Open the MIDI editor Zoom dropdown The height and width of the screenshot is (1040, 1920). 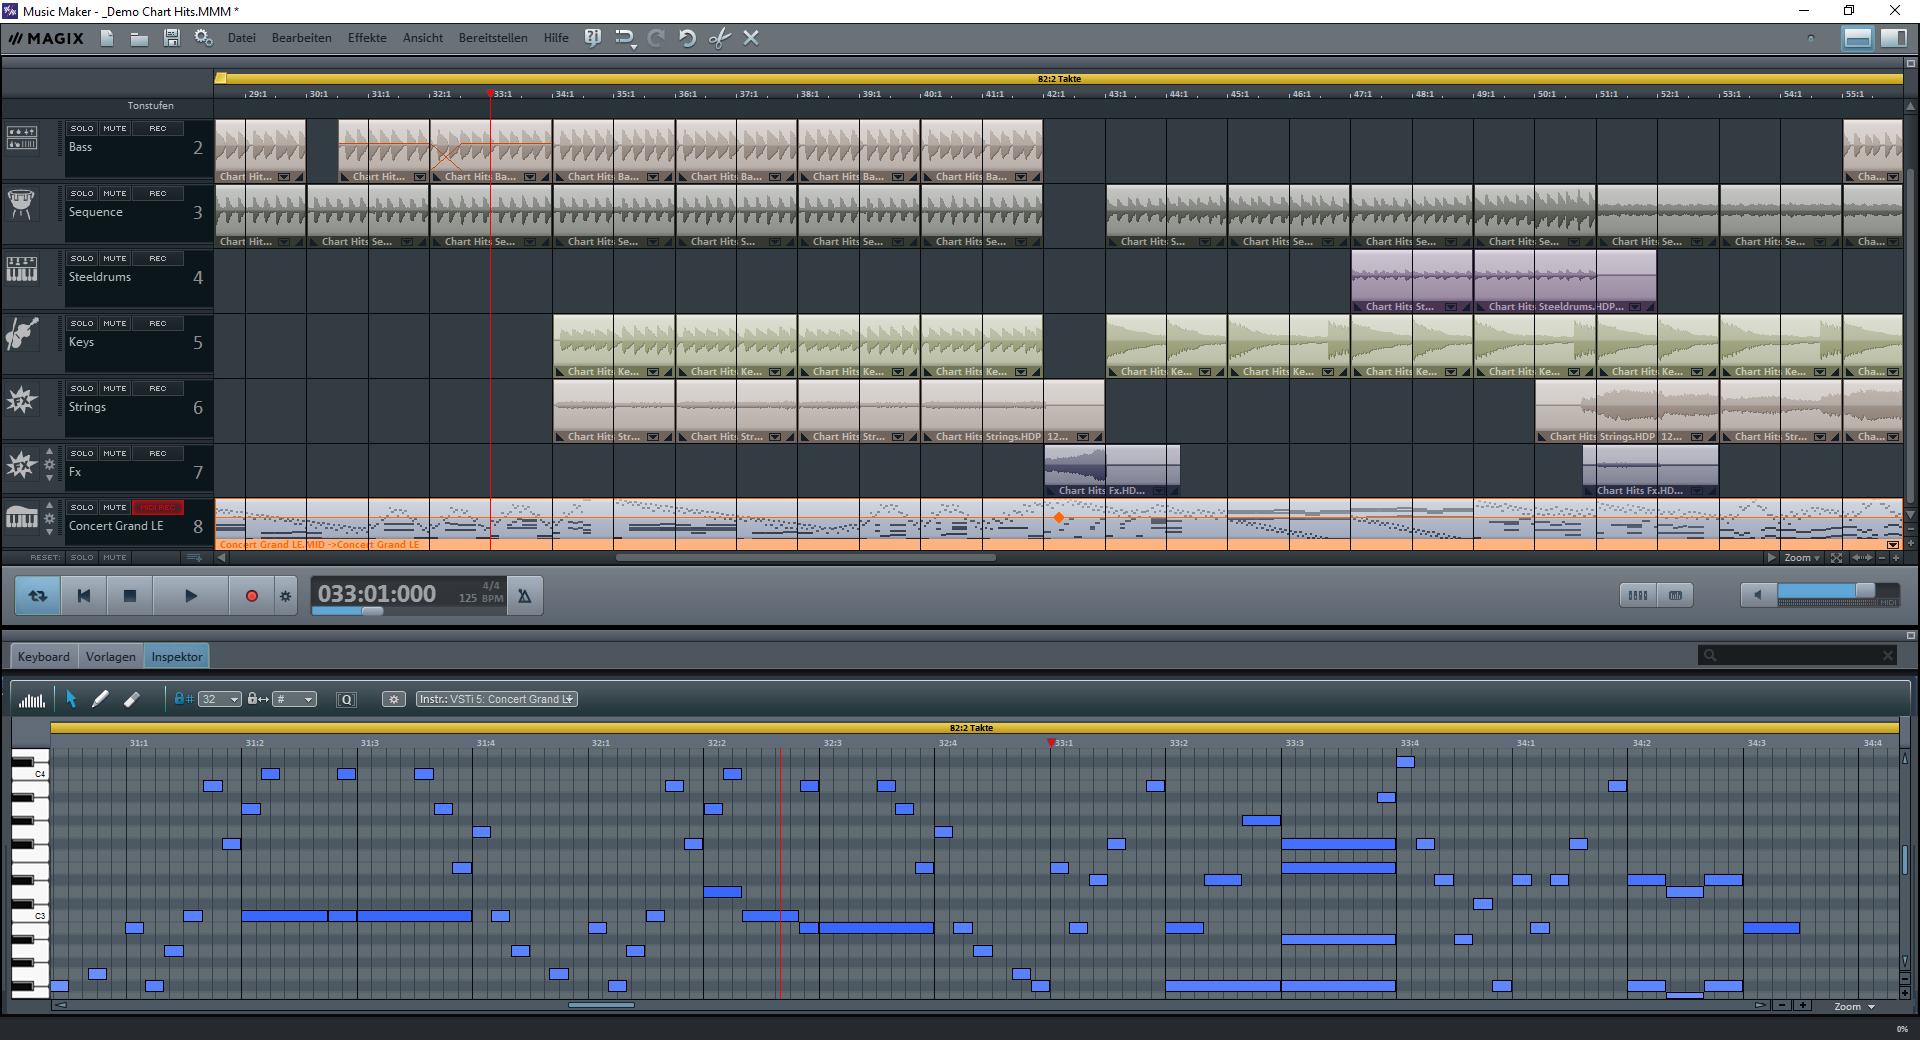point(1854,1006)
